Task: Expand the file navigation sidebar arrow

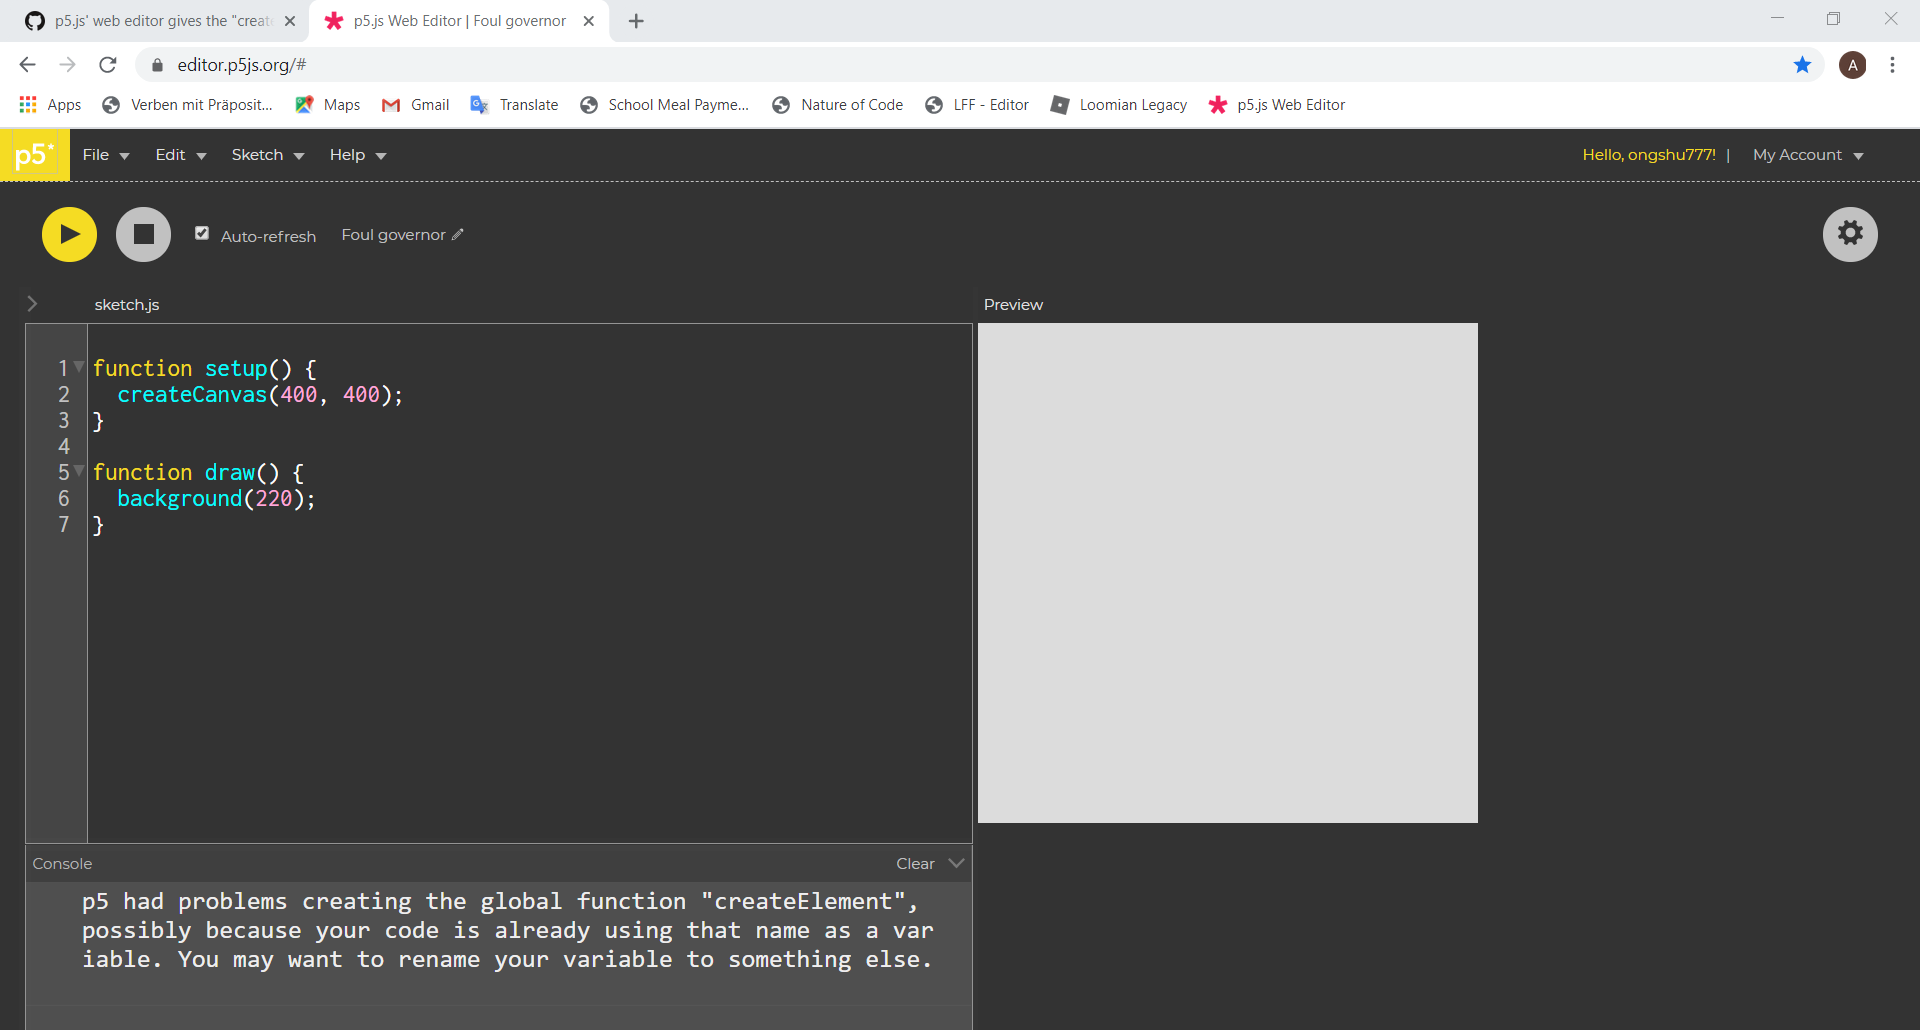Action: [32, 303]
